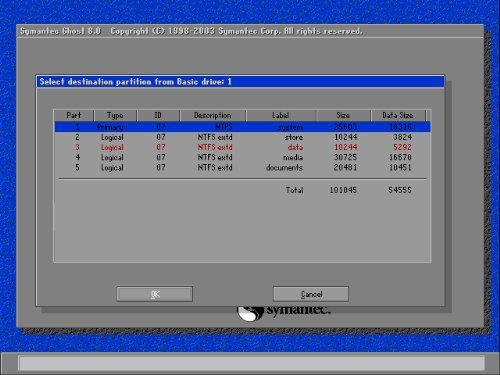Click the bottom status bar field
This screenshot has width=500, height=375.
[x=252, y=363]
